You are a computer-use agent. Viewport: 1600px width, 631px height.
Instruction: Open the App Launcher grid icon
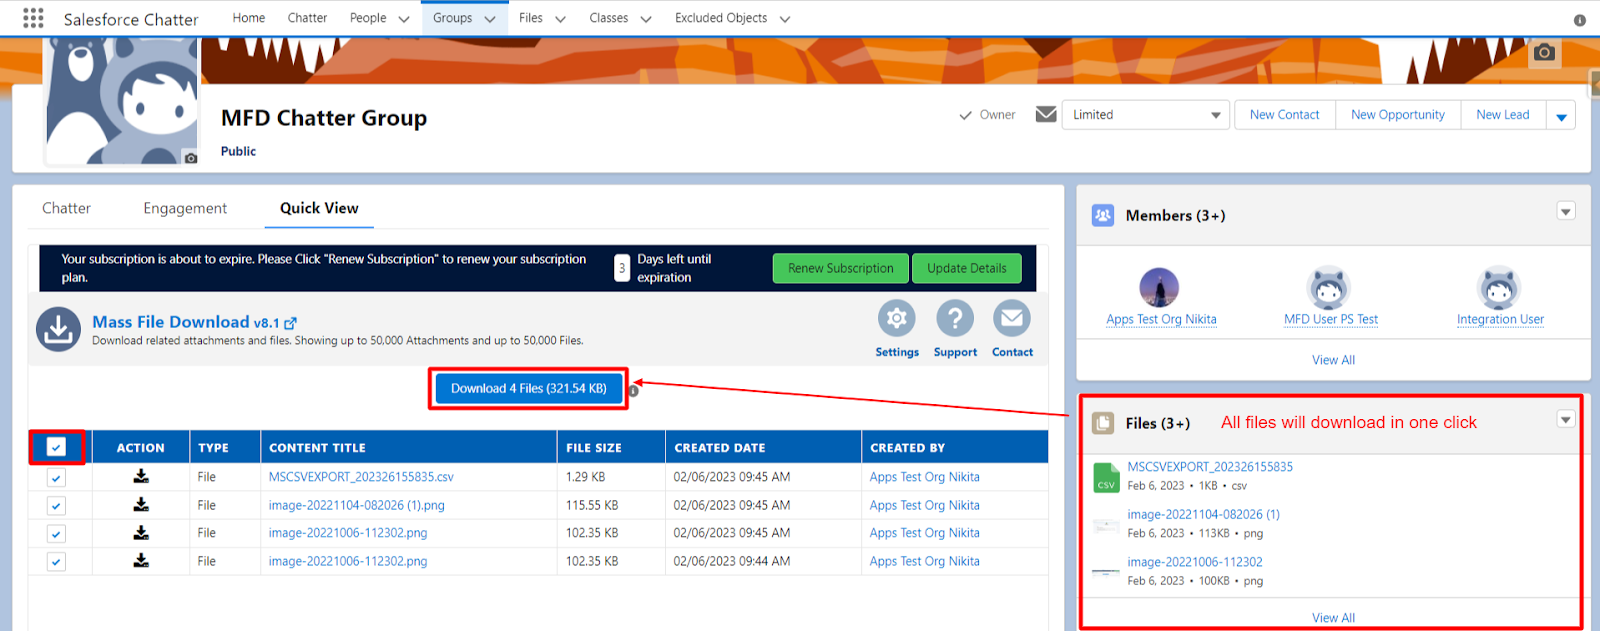(x=33, y=18)
